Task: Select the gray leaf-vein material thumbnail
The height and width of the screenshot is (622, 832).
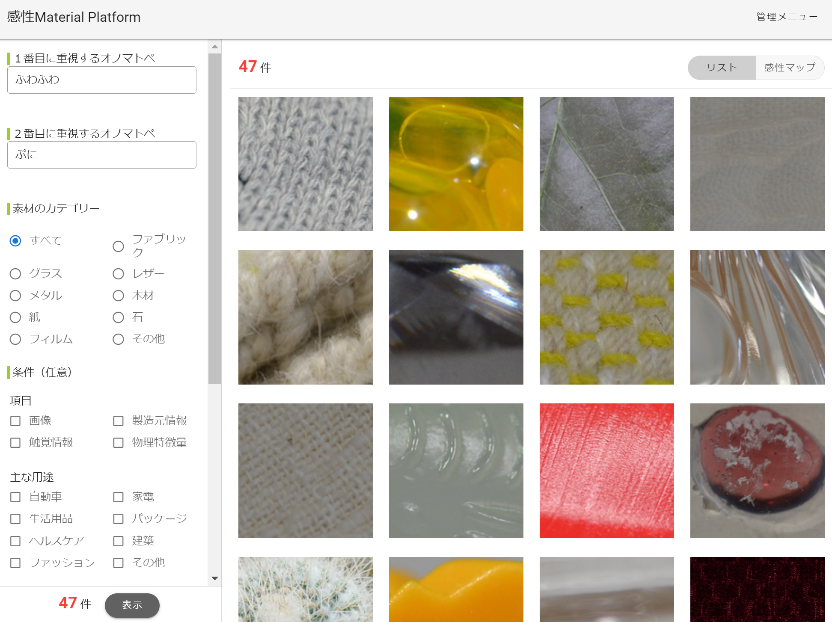Action: coord(607,164)
